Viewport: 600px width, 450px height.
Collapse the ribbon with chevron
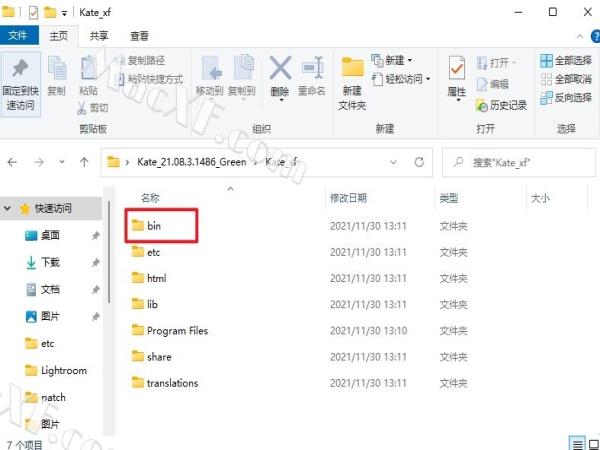coord(580,36)
